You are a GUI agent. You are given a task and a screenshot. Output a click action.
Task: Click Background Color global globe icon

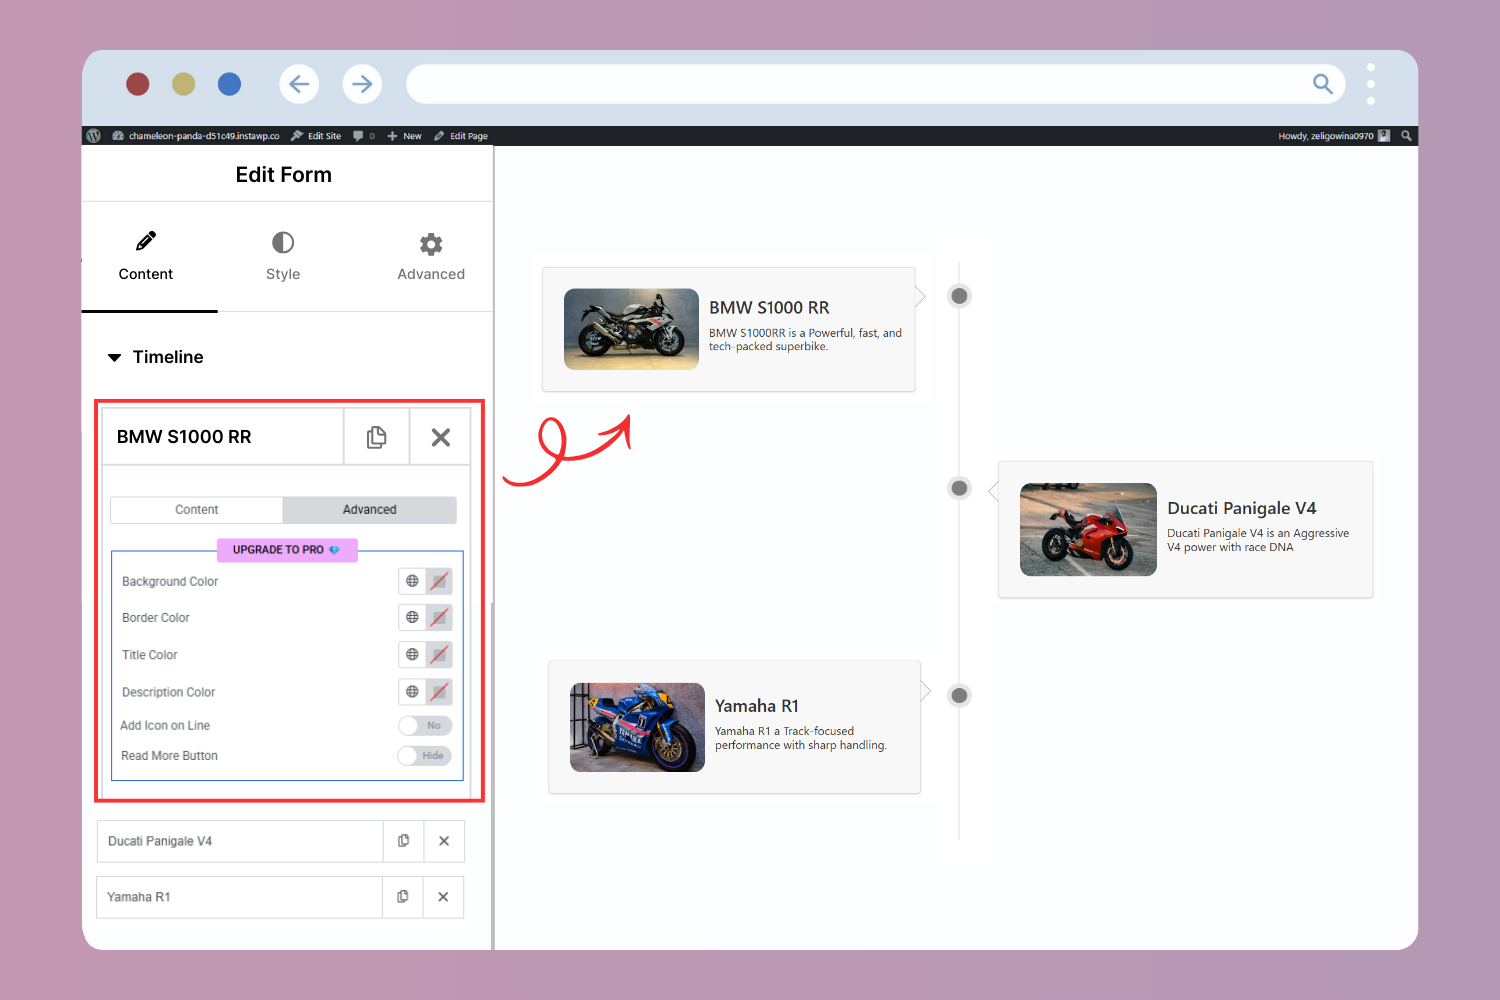412,581
